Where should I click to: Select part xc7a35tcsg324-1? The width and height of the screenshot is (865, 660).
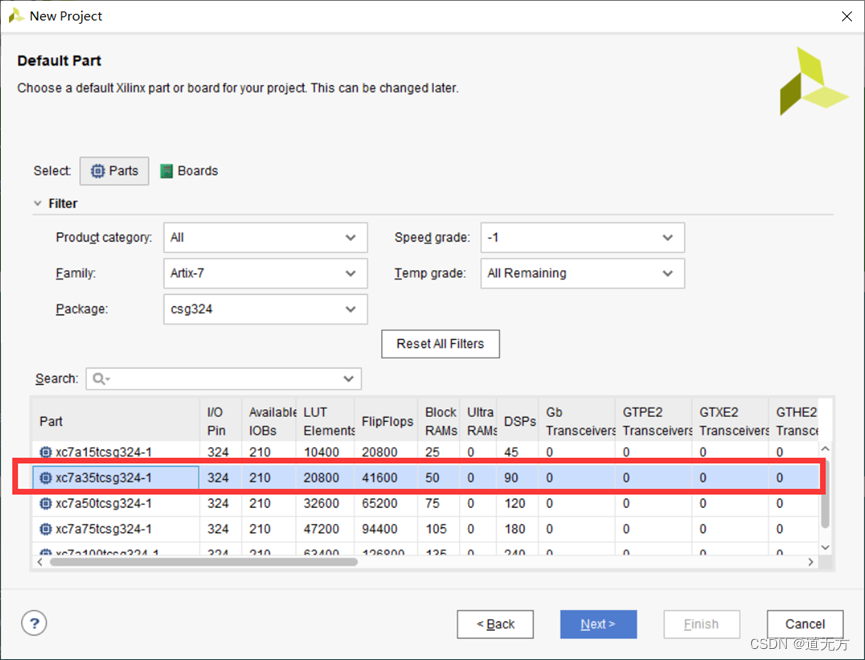click(103, 477)
